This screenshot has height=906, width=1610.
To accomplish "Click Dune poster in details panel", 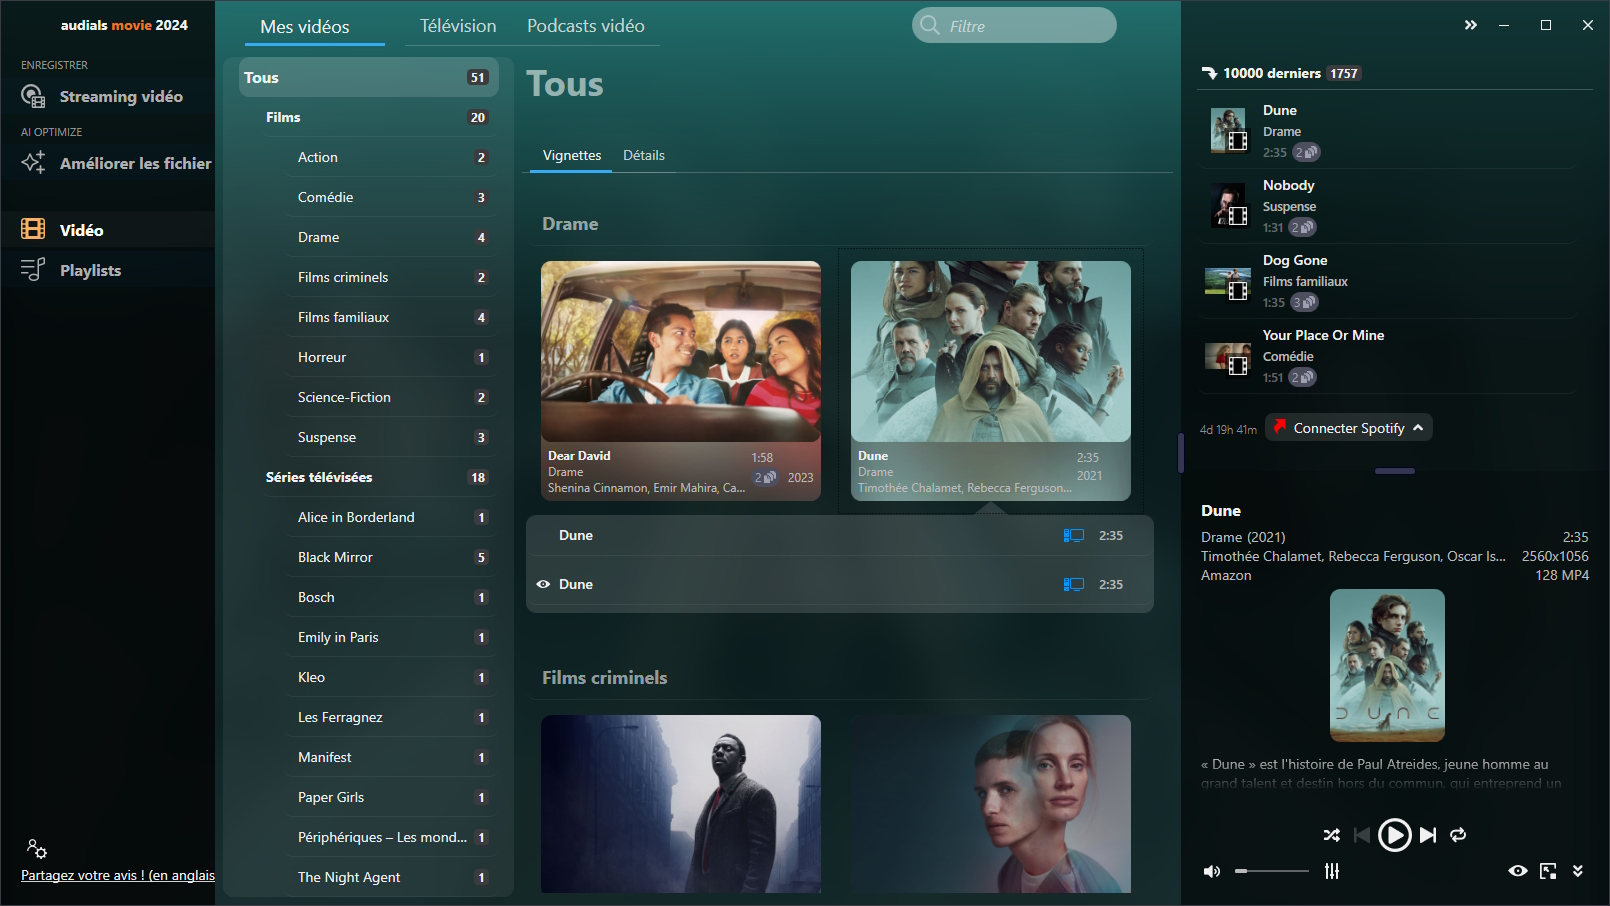I will coord(1387,665).
